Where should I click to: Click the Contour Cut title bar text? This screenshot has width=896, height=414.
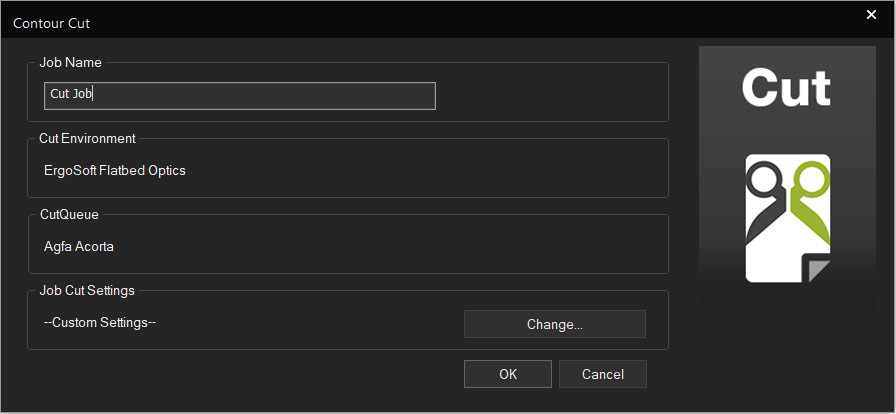point(51,23)
